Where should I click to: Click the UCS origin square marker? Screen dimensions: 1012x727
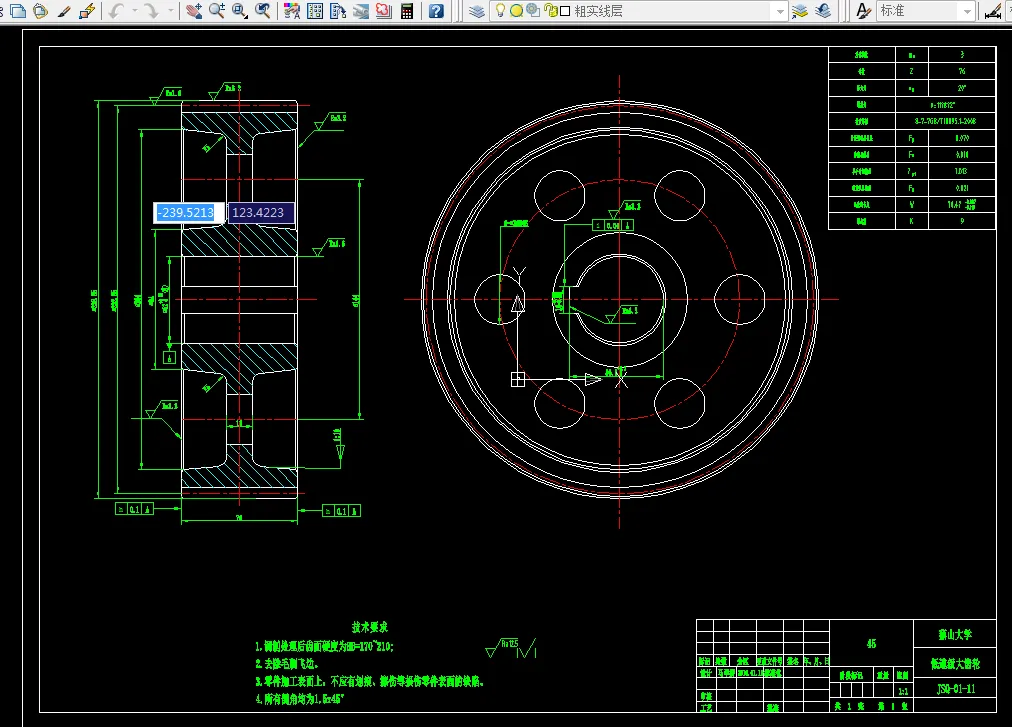pos(518,380)
